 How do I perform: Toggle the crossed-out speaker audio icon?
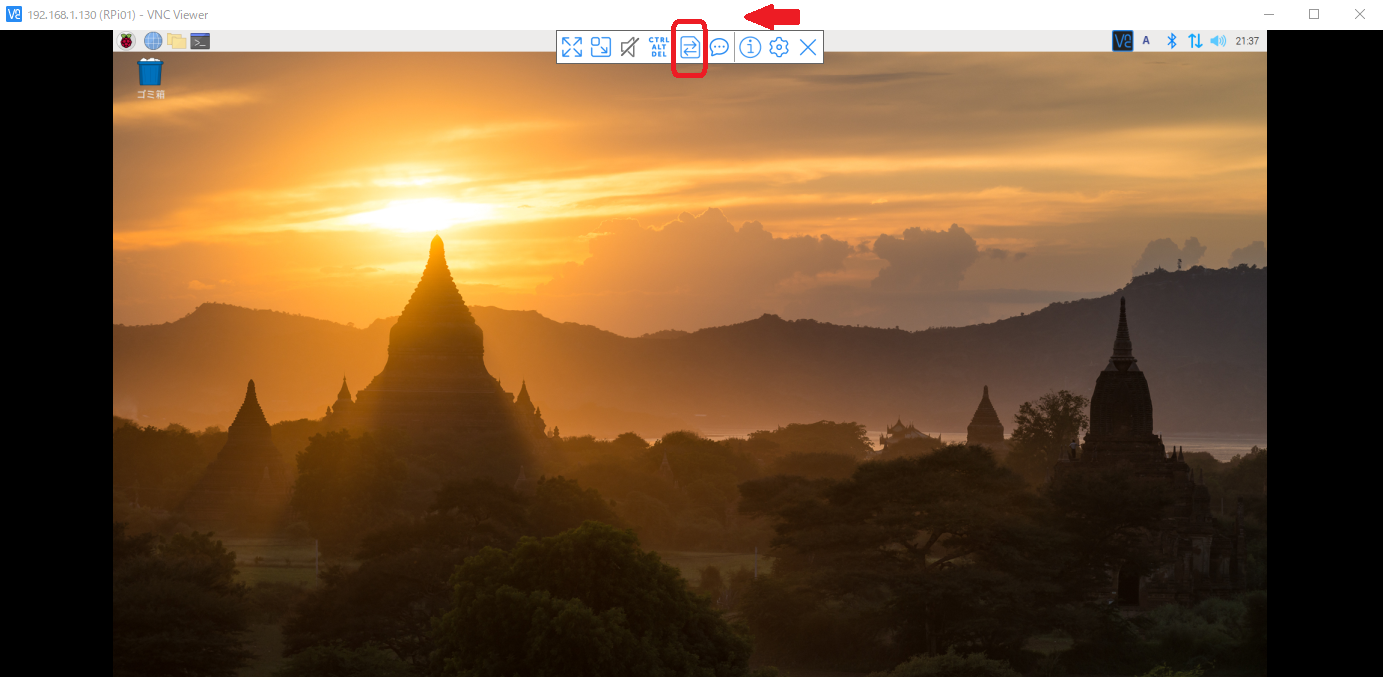pyautogui.click(x=629, y=47)
